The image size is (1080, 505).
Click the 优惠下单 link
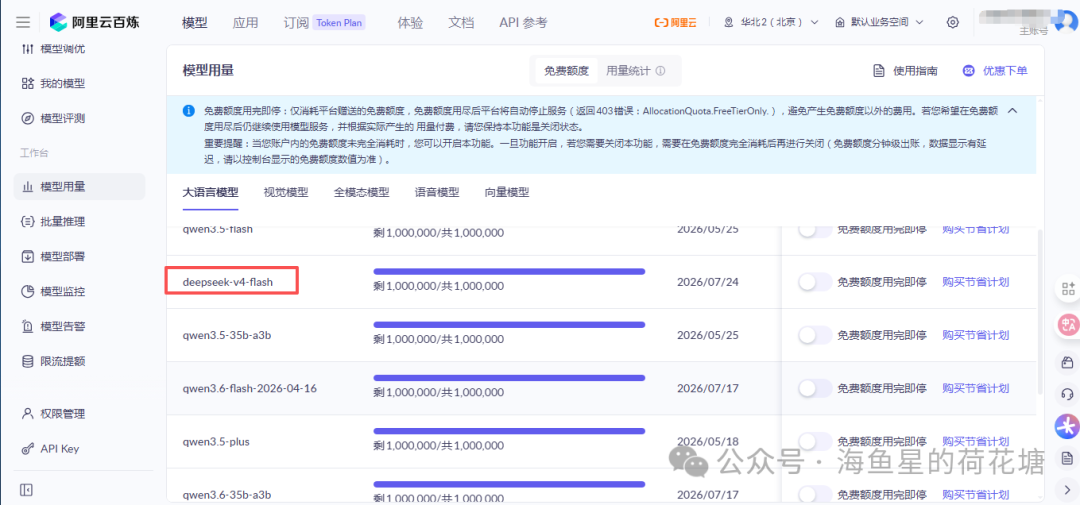click(1005, 71)
